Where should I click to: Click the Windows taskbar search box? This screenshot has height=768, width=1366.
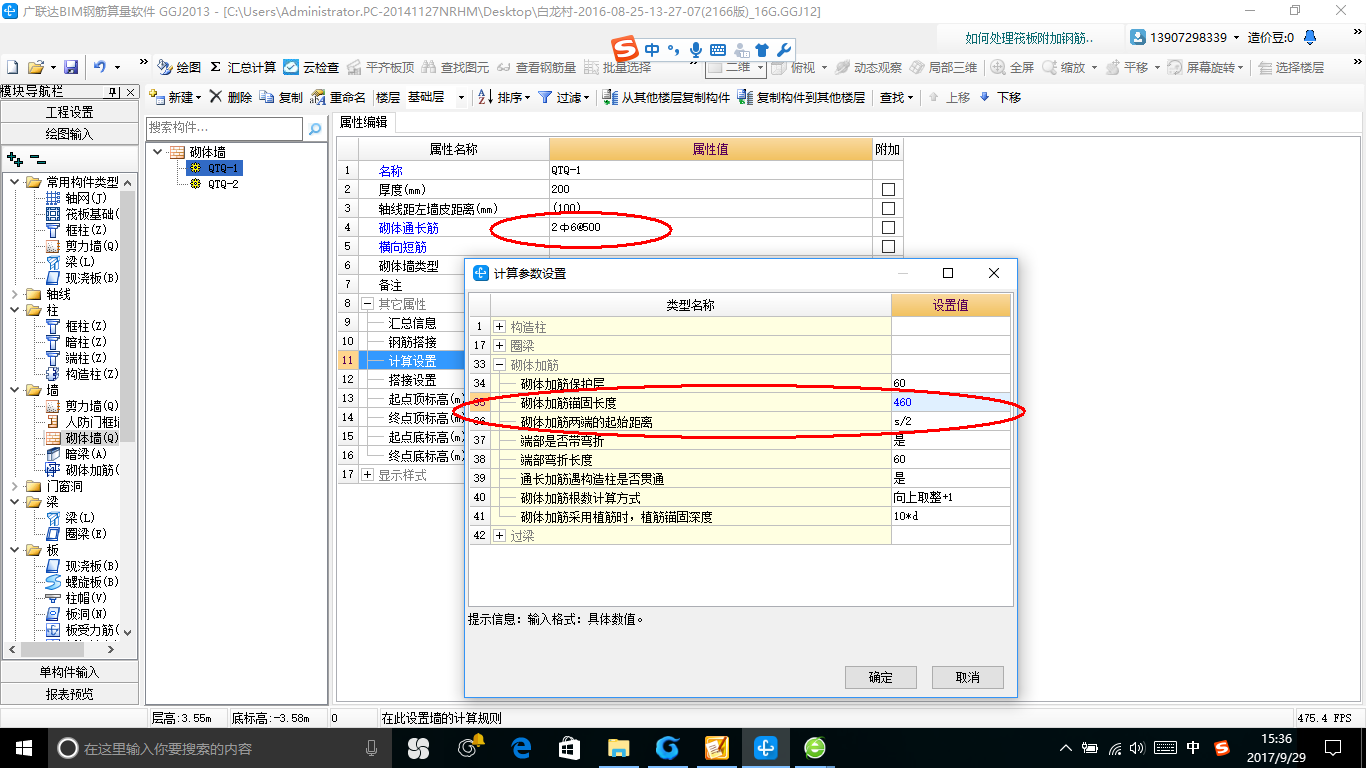[218, 748]
